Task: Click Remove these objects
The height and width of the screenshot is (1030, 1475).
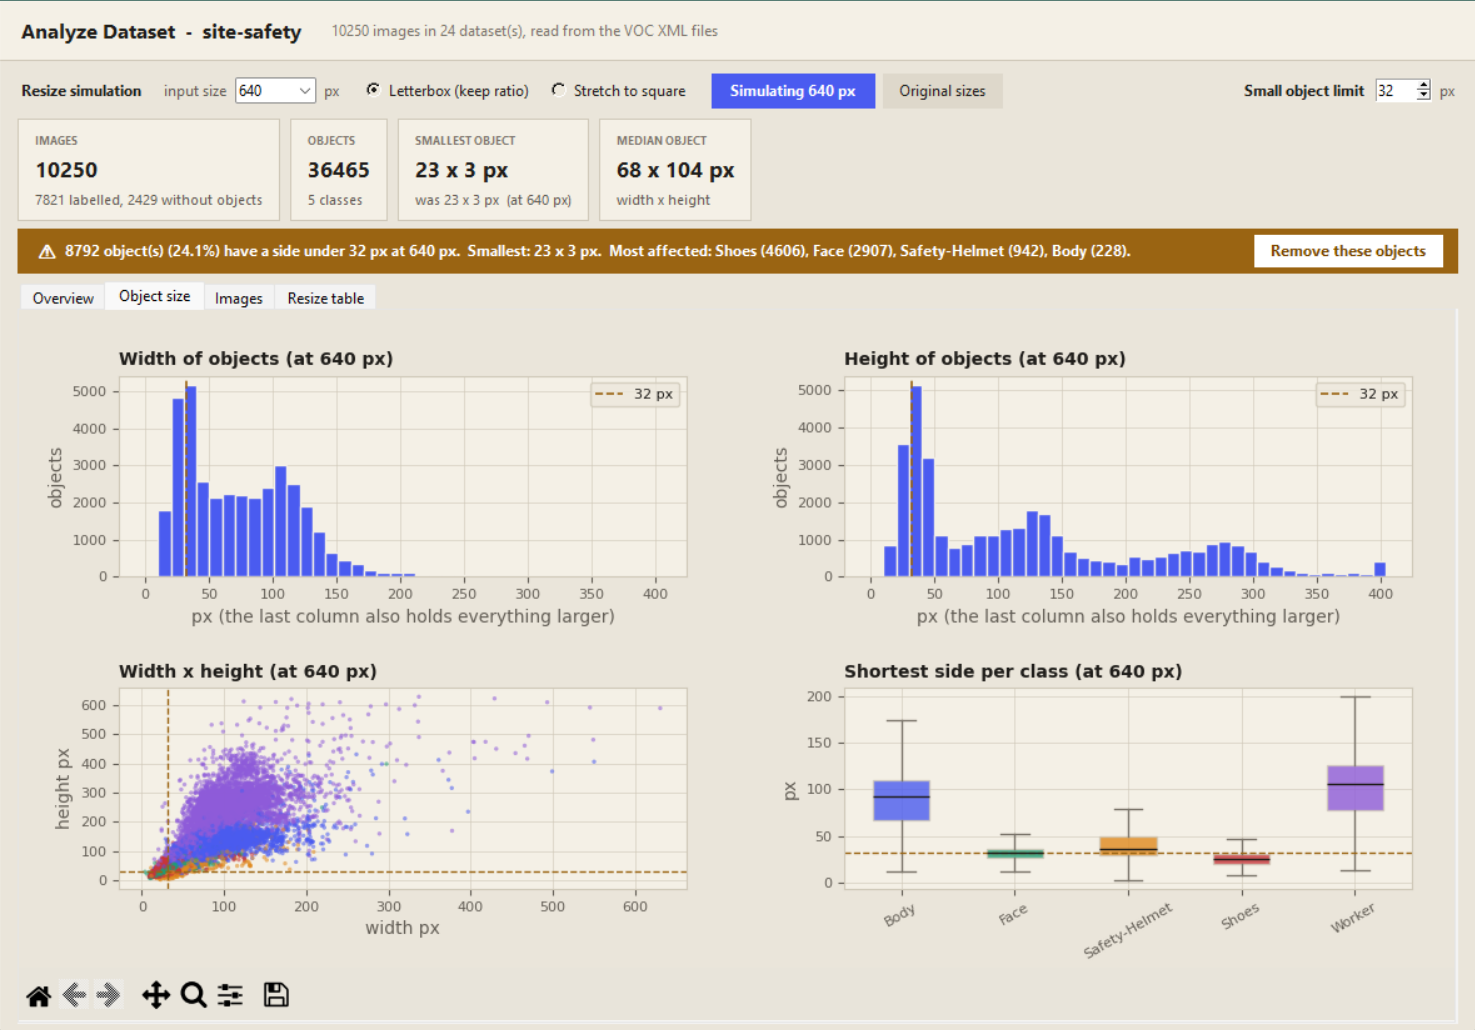Action: tap(1348, 251)
